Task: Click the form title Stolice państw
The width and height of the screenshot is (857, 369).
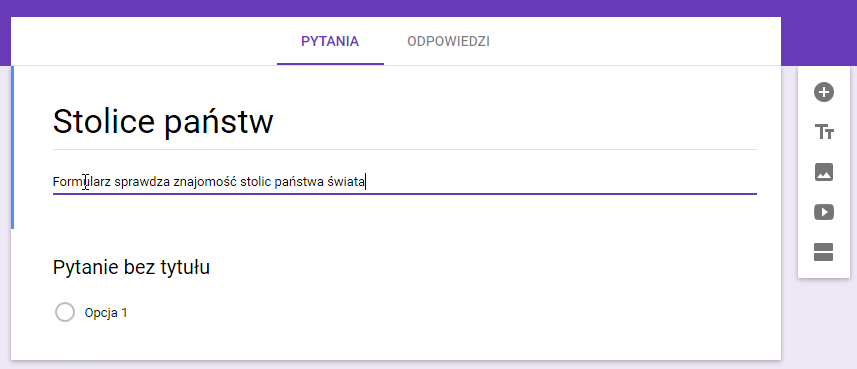Action: [163, 121]
